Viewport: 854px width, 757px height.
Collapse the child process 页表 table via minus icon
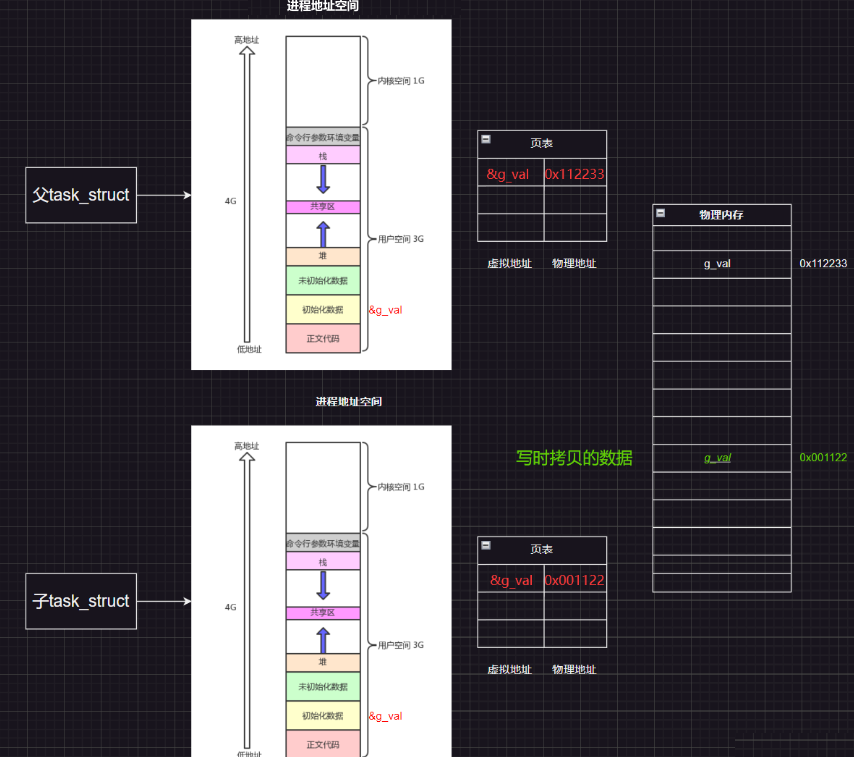click(x=486, y=545)
